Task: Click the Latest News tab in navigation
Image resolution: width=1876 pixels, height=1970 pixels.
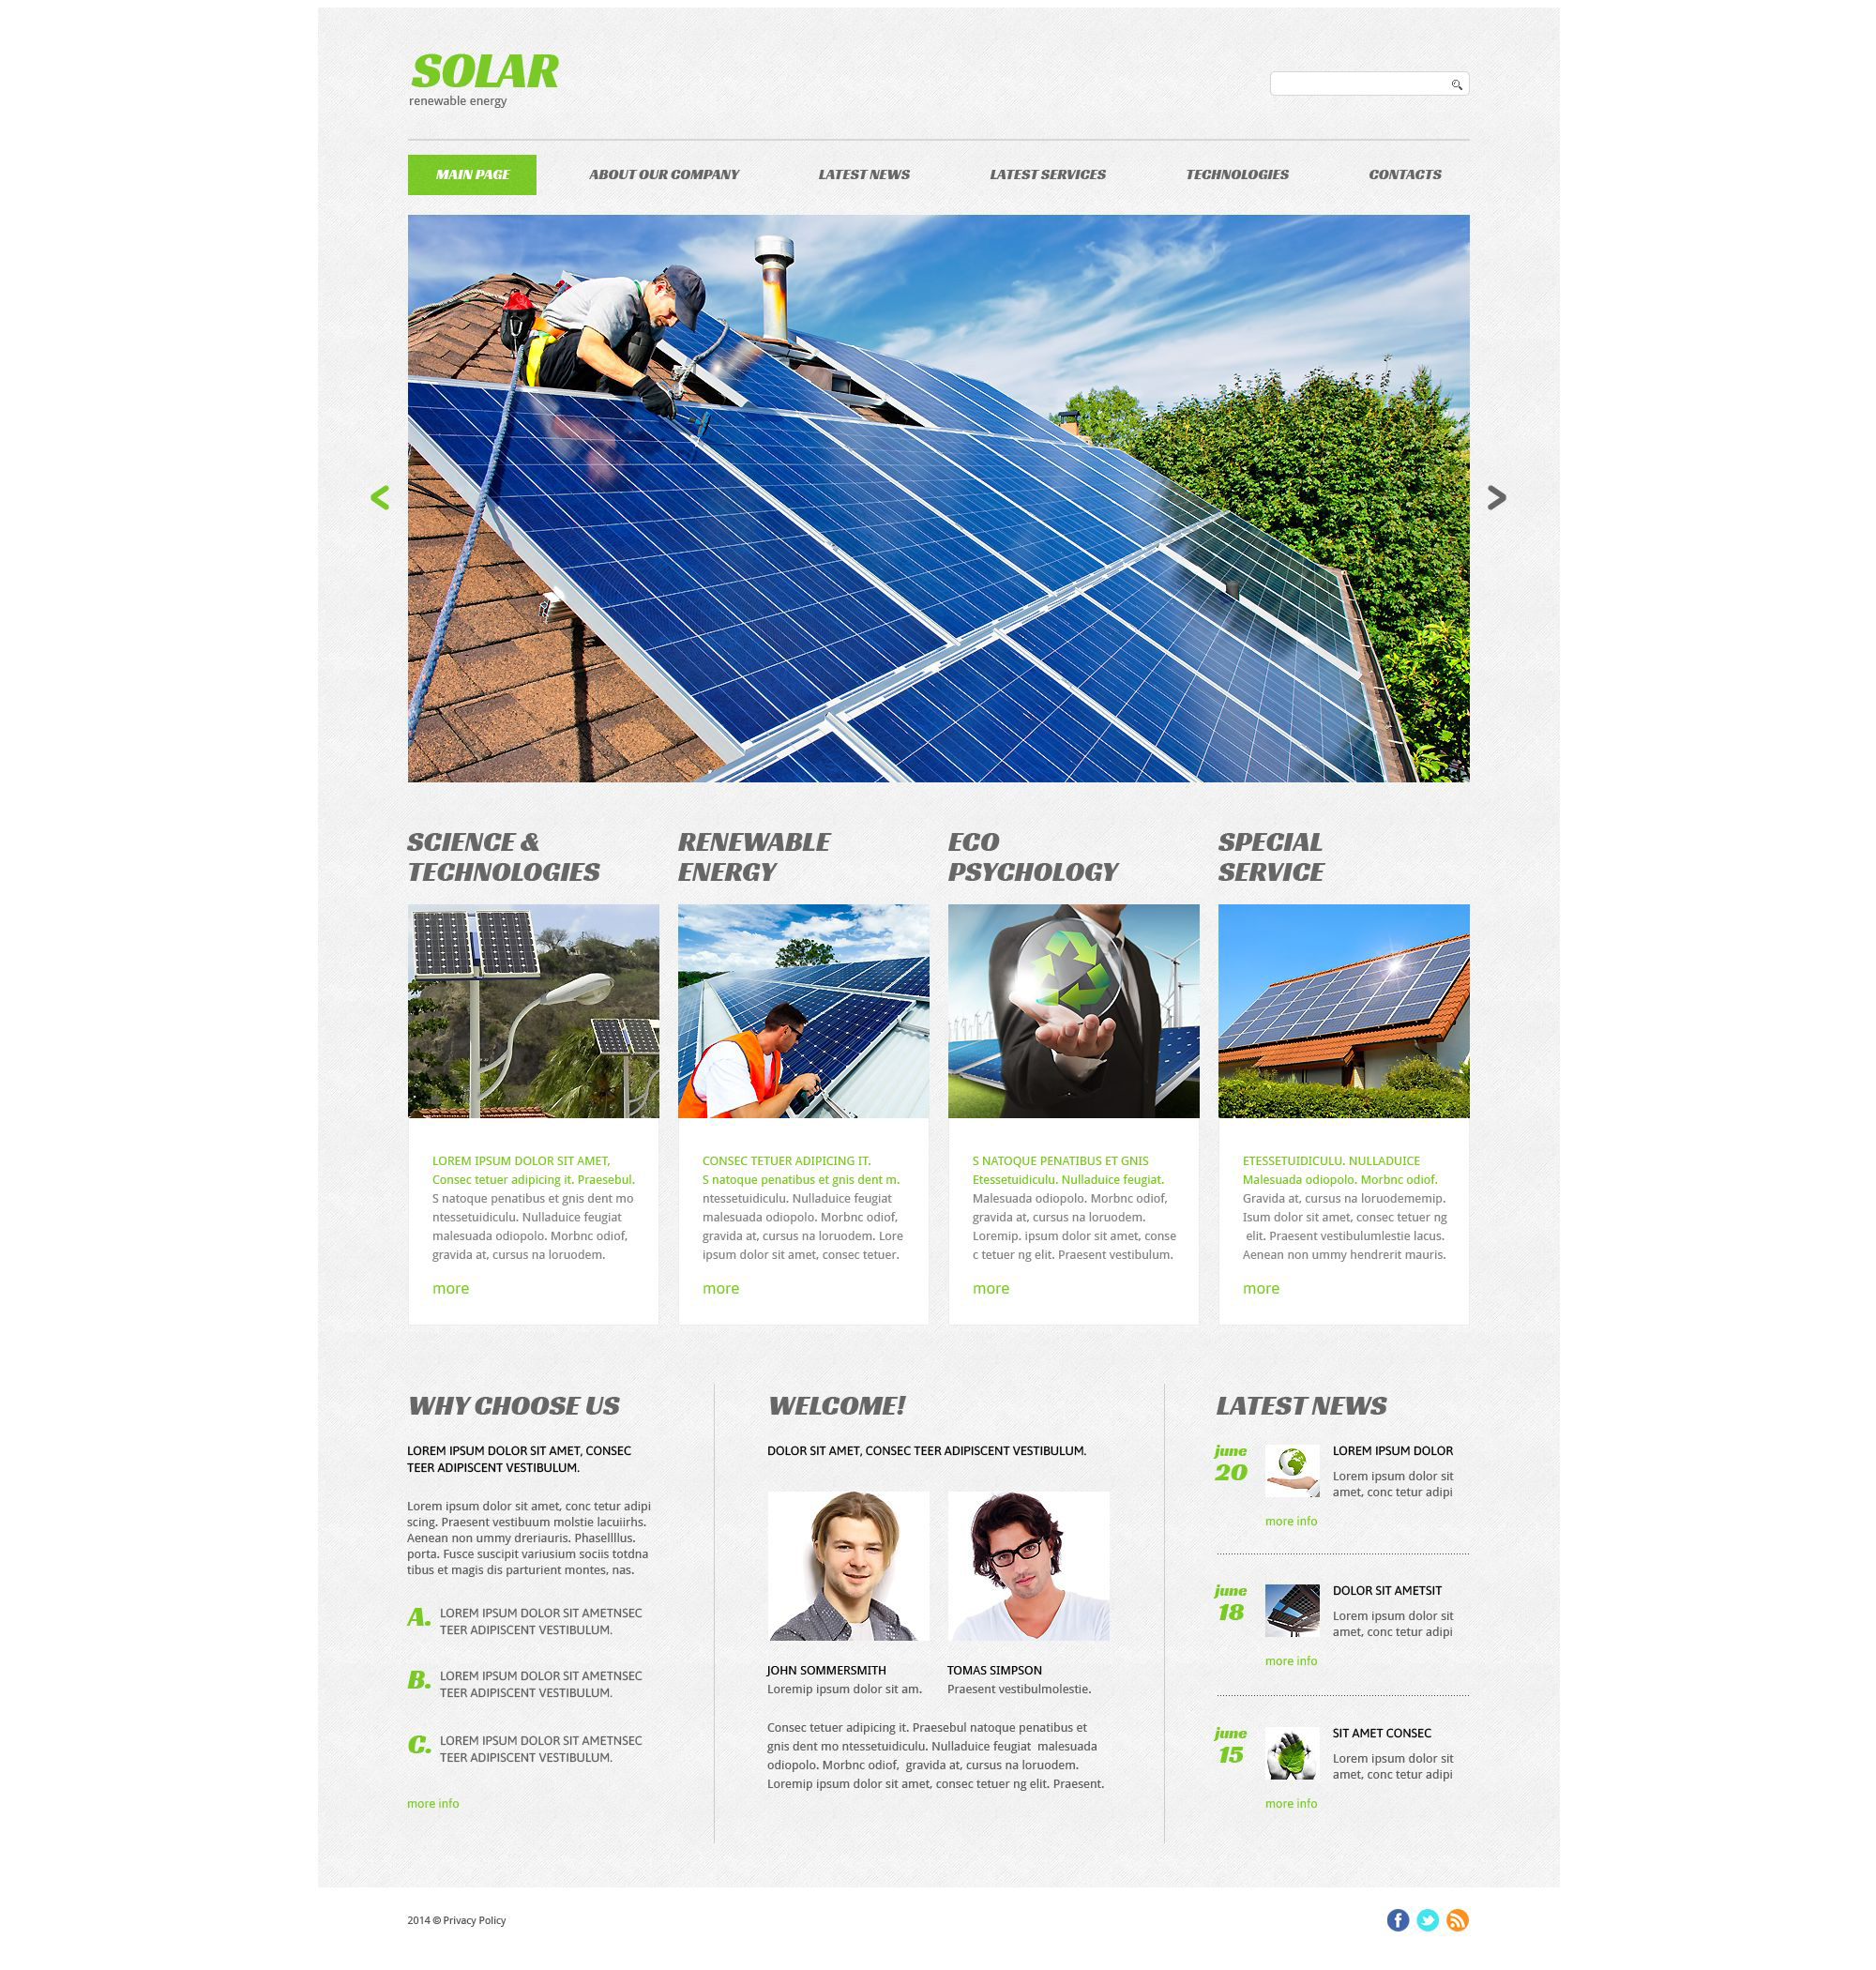Action: coord(865,174)
